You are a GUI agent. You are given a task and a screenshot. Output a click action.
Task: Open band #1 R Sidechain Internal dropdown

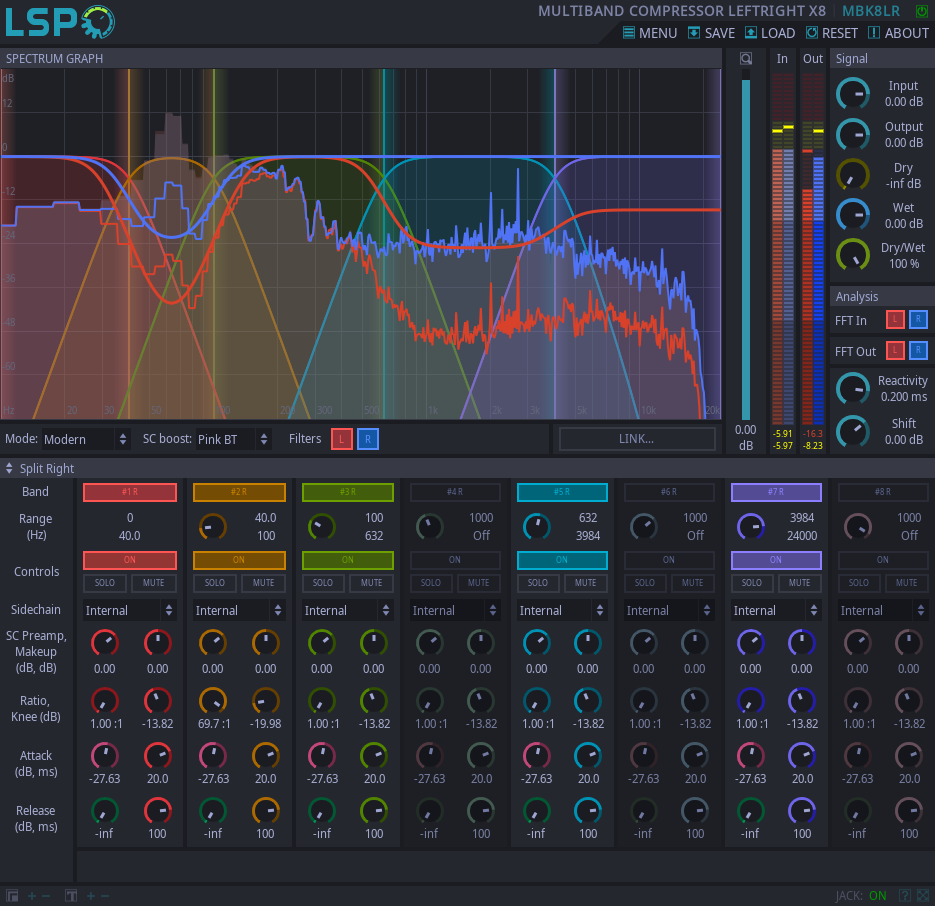[x=129, y=610]
